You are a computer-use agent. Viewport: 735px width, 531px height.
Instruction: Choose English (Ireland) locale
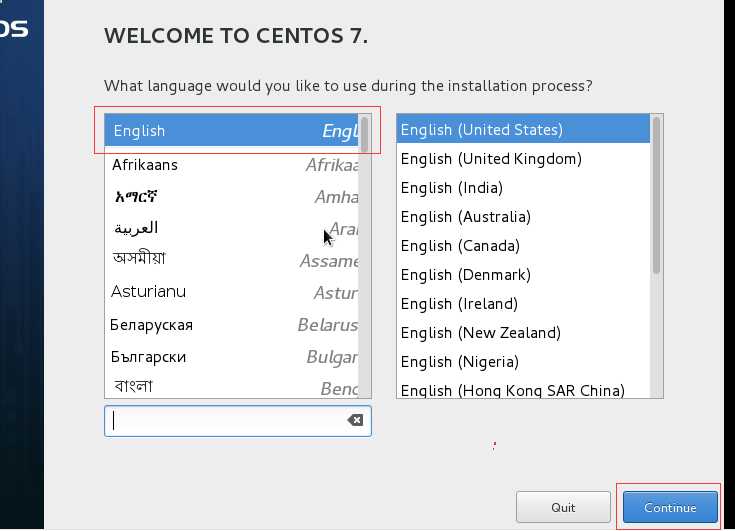click(523, 304)
